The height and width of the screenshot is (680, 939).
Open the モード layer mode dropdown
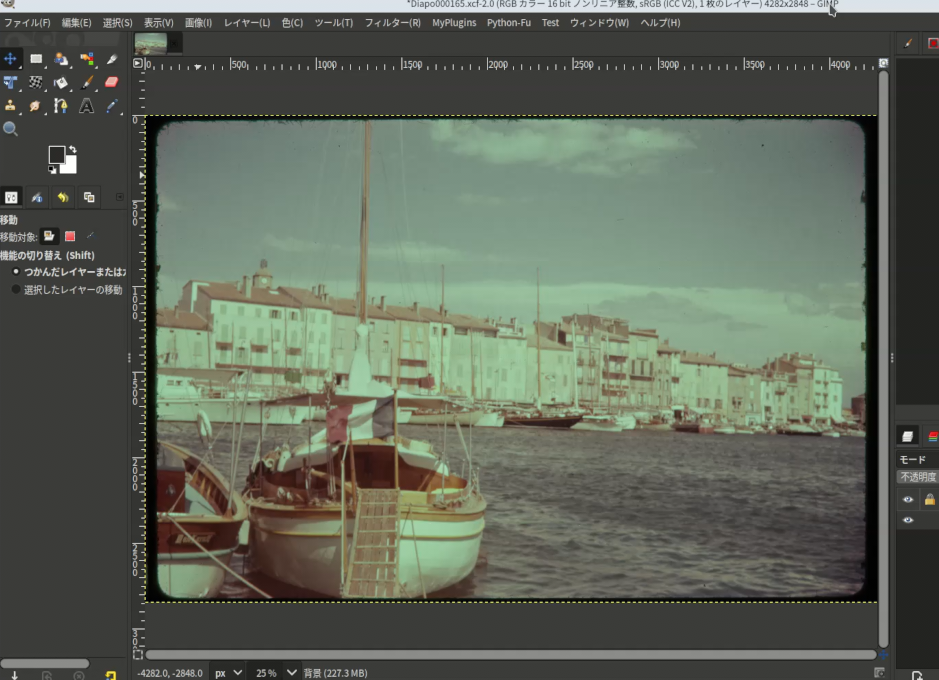pyautogui.click(x=917, y=460)
